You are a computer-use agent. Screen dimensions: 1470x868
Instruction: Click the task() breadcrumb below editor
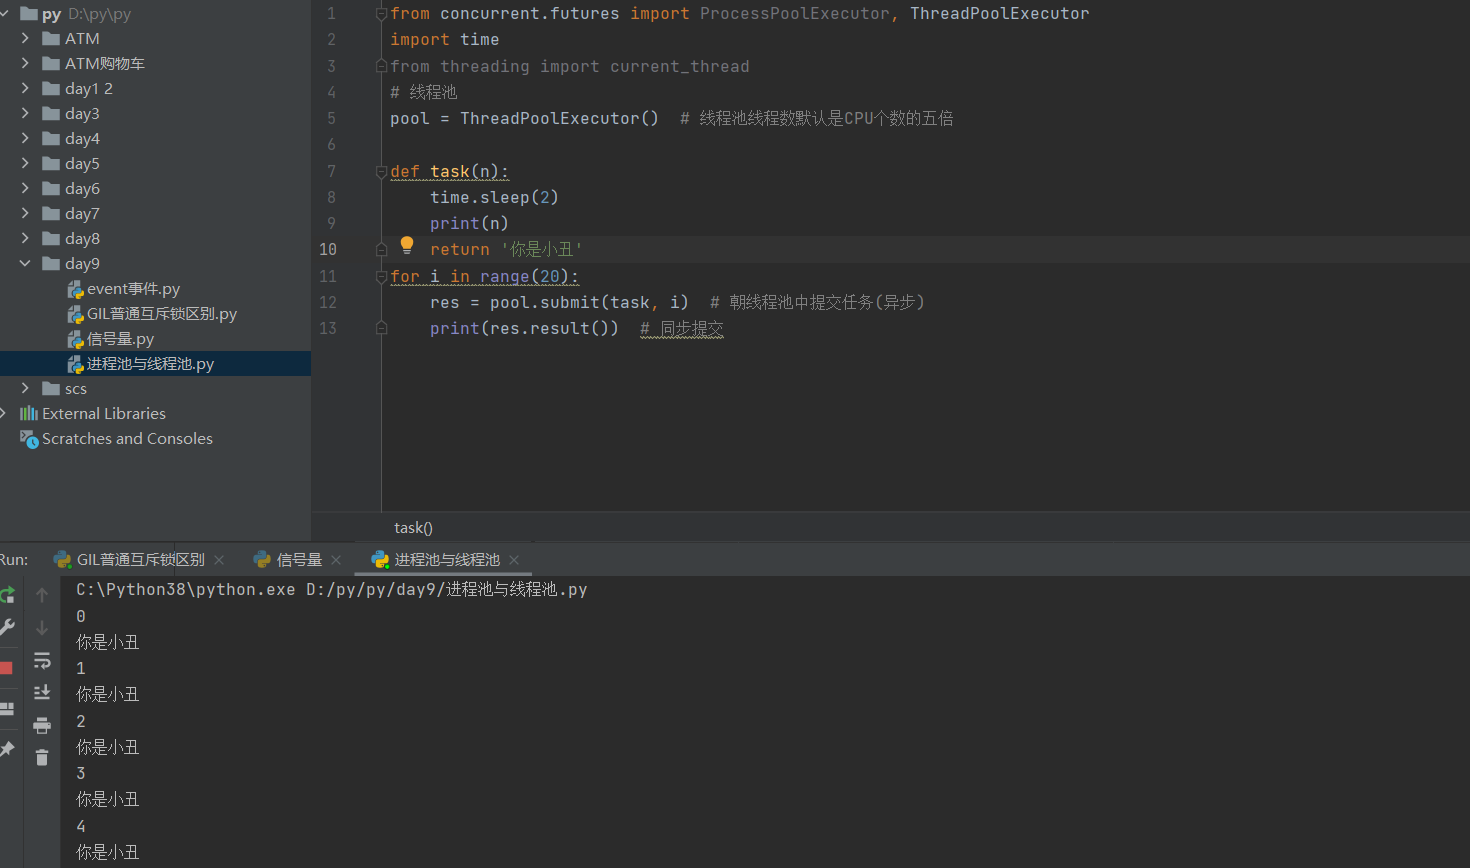pyautogui.click(x=413, y=528)
